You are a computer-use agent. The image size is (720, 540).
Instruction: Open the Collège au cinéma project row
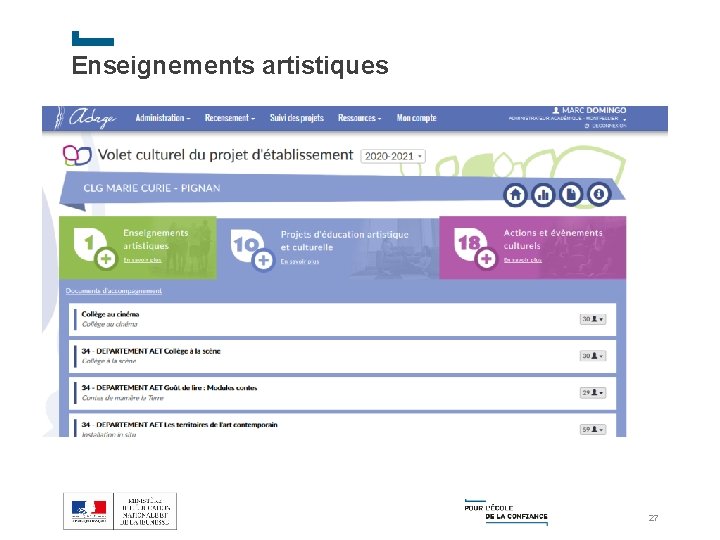pos(342,319)
